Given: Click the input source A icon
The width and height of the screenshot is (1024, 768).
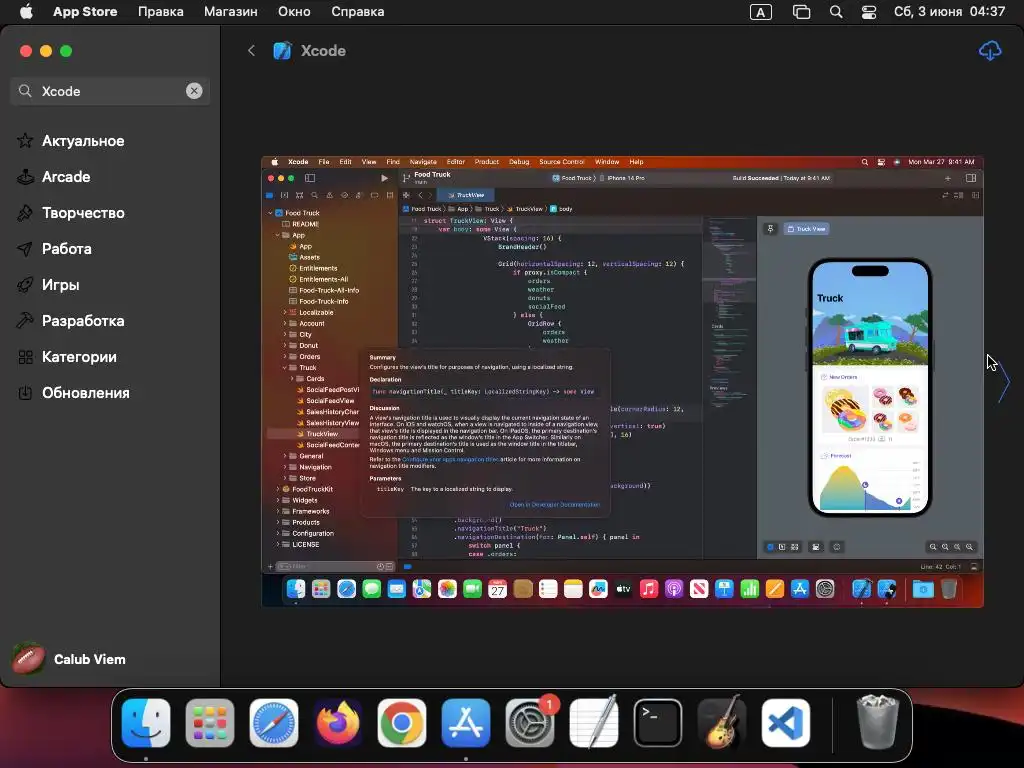Looking at the screenshot, I should pos(761,12).
